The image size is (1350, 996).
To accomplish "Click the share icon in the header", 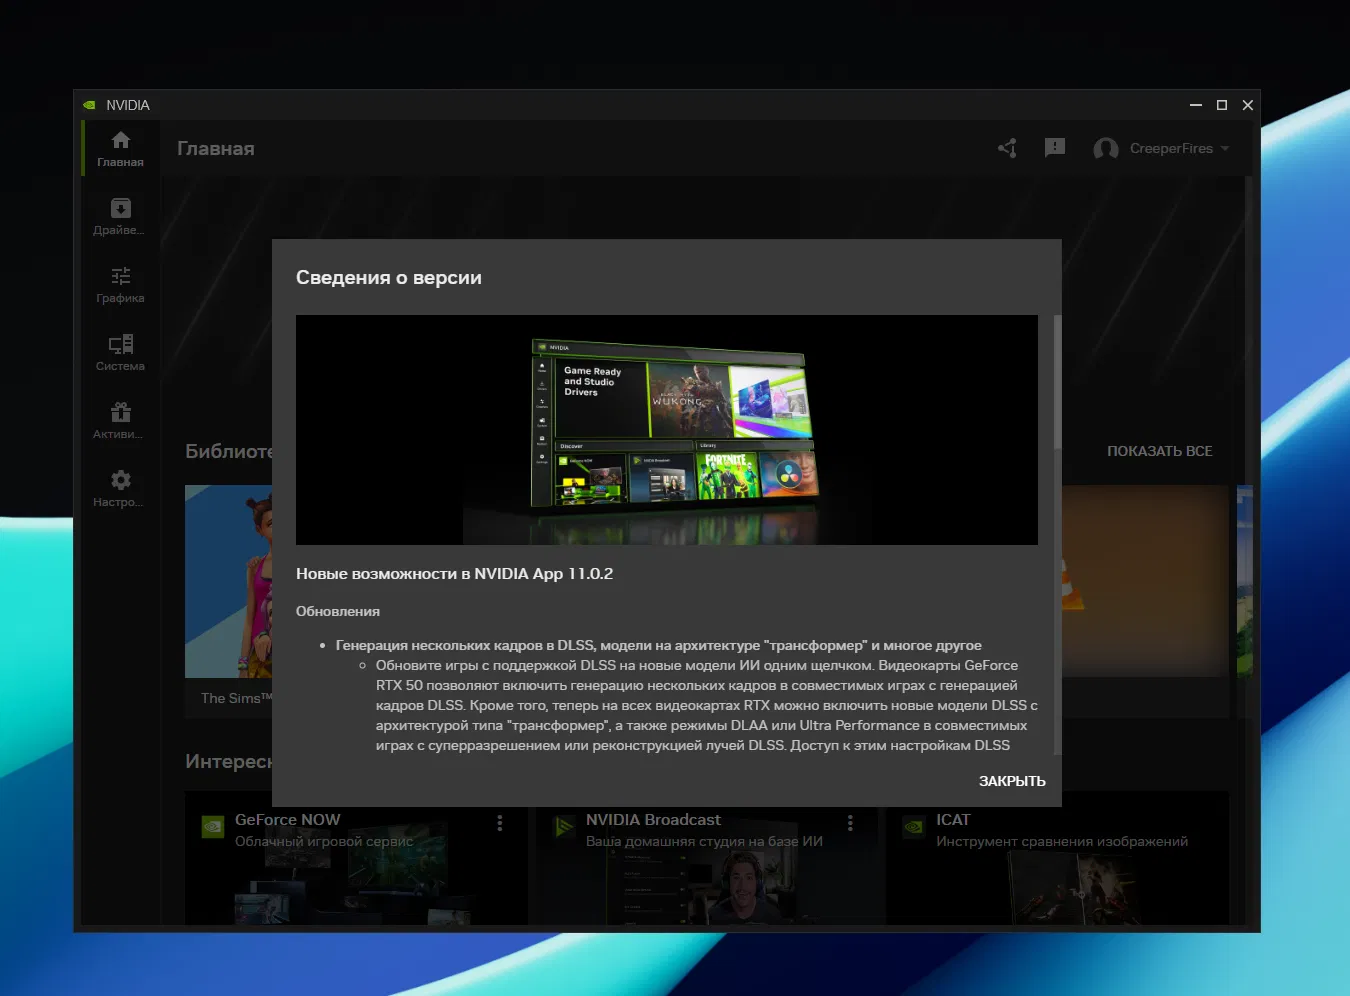I will (x=1007, y=148).
